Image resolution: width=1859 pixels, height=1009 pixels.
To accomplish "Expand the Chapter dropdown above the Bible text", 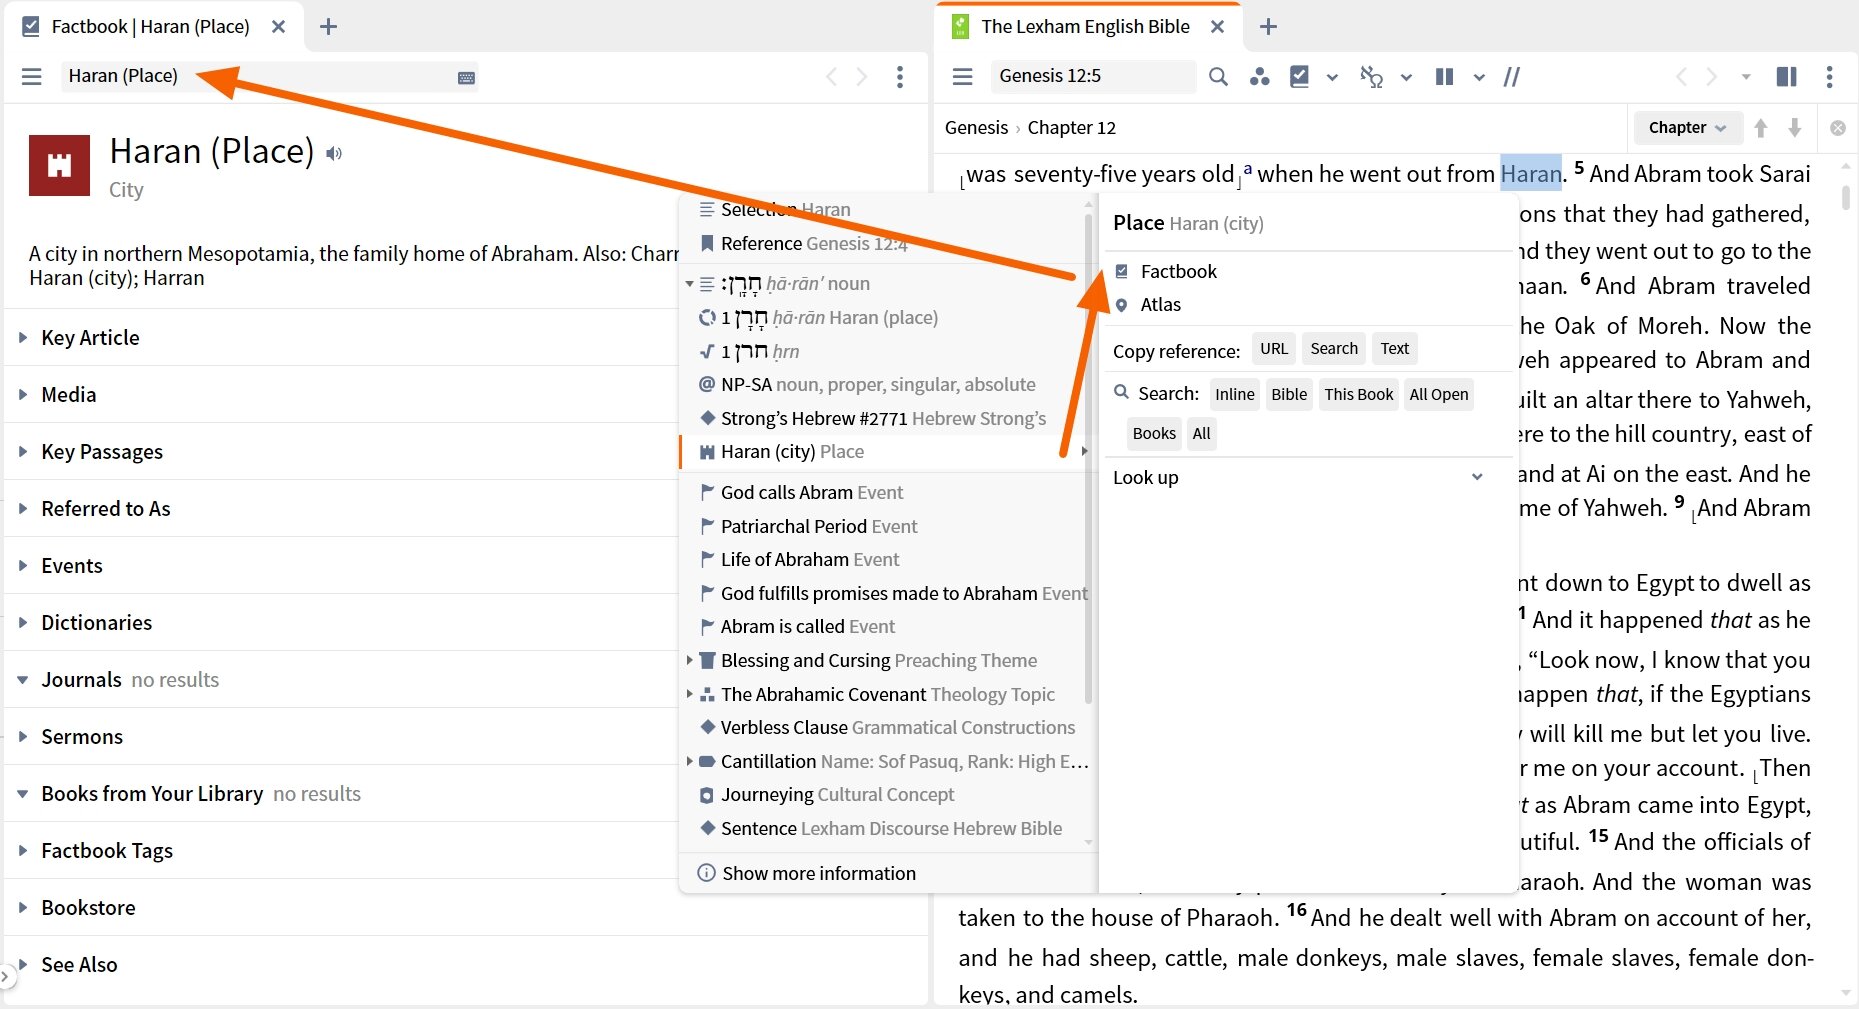I will click(1687, 127).
